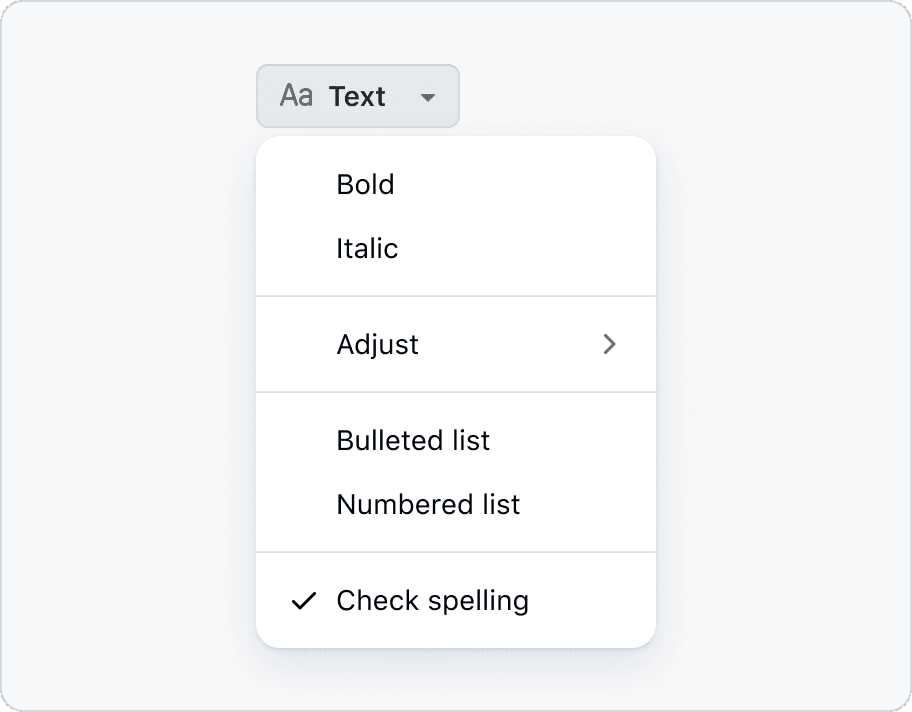Image resolution: width=912 pixels, height=712 pixels.
Task: Expand the chevron arrow next to Adjust
Action: pyautogui.click(x=610, y=344)
